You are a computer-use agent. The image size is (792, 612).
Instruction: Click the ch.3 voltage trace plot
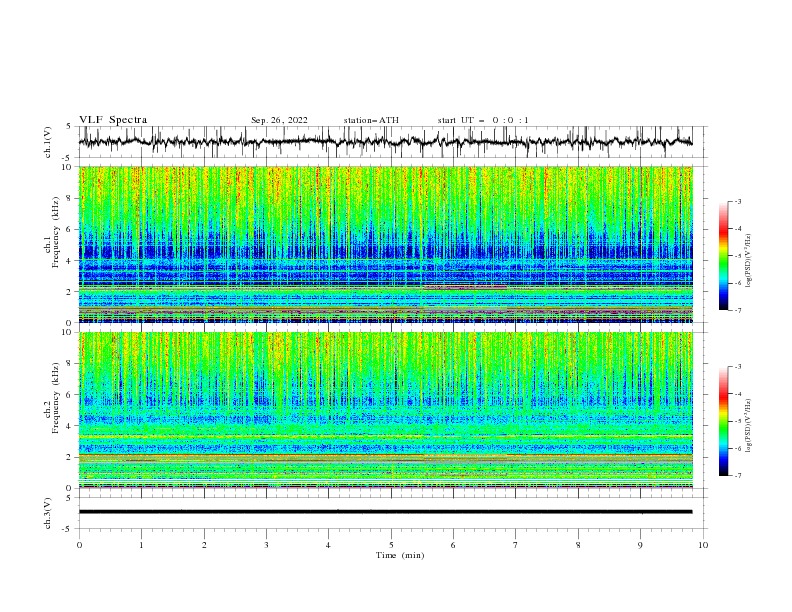tap(385, 512)
